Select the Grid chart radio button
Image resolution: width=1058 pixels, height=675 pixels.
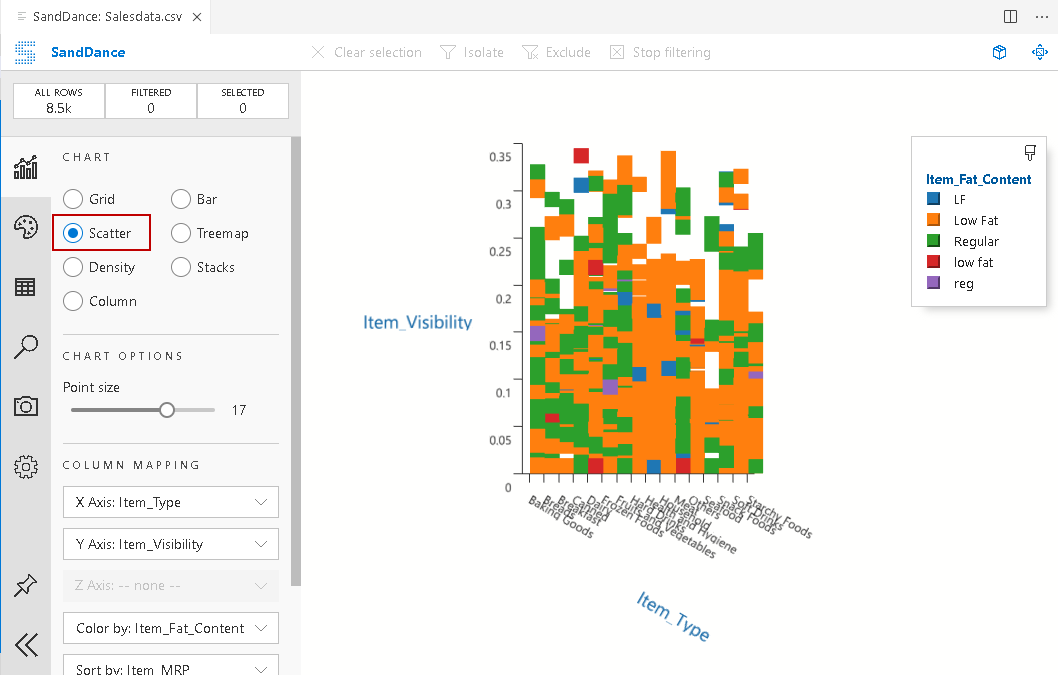[73, 199]
